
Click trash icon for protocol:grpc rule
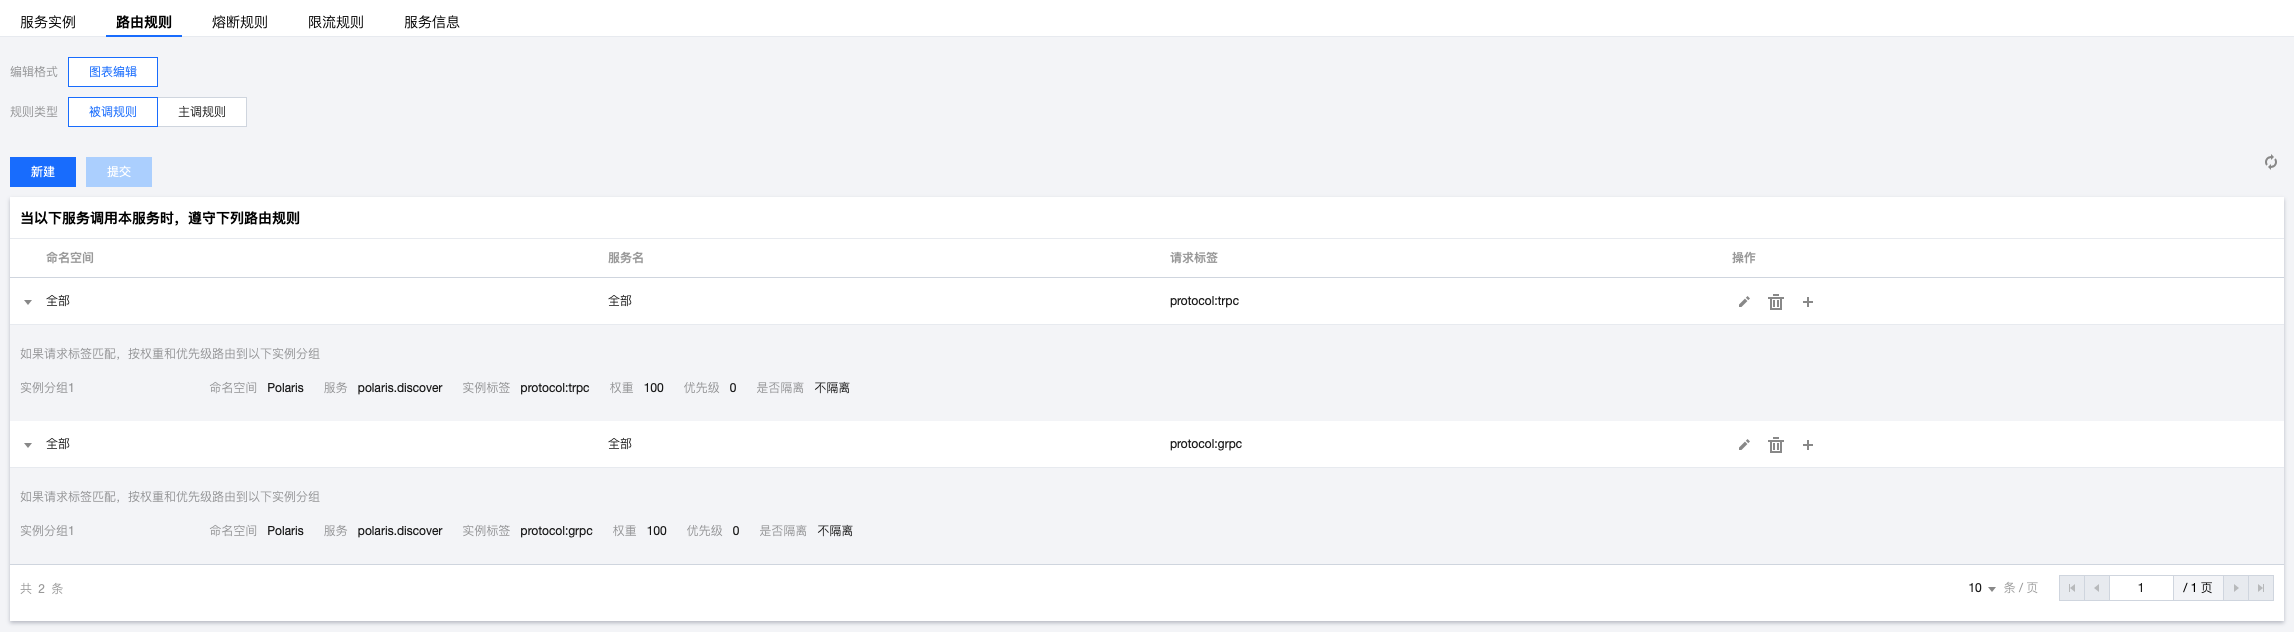pyautogui.click(x=1776, y=445)
